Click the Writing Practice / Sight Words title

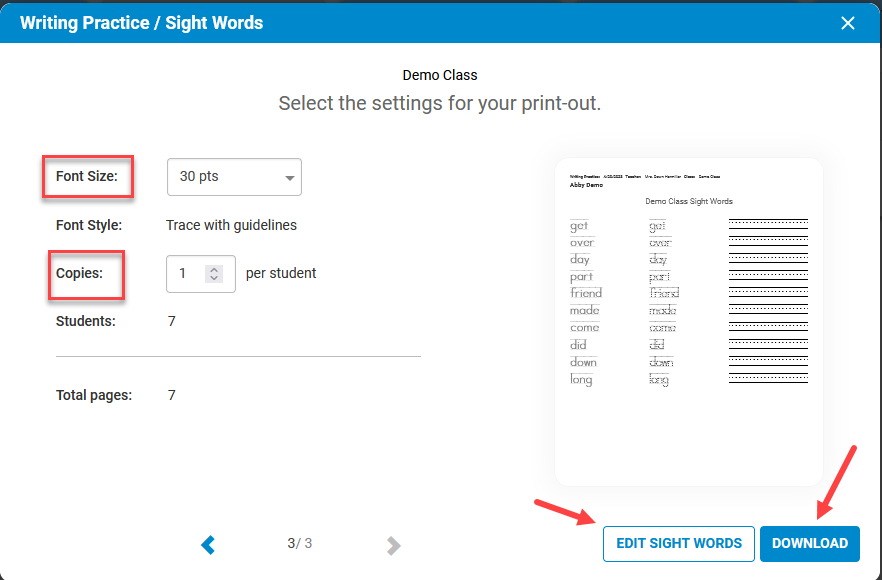tap(141, 23)
